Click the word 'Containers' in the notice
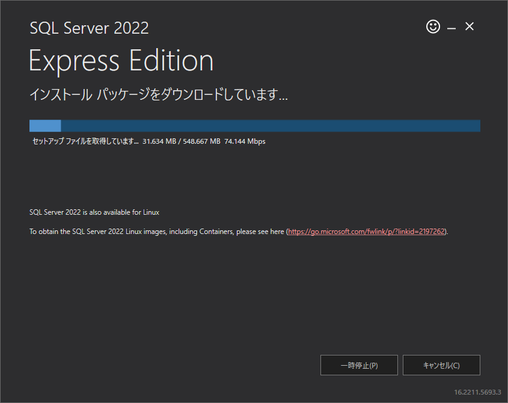This screenshot has height=403, width=508. pyautogui.click(x=217, y=231)
